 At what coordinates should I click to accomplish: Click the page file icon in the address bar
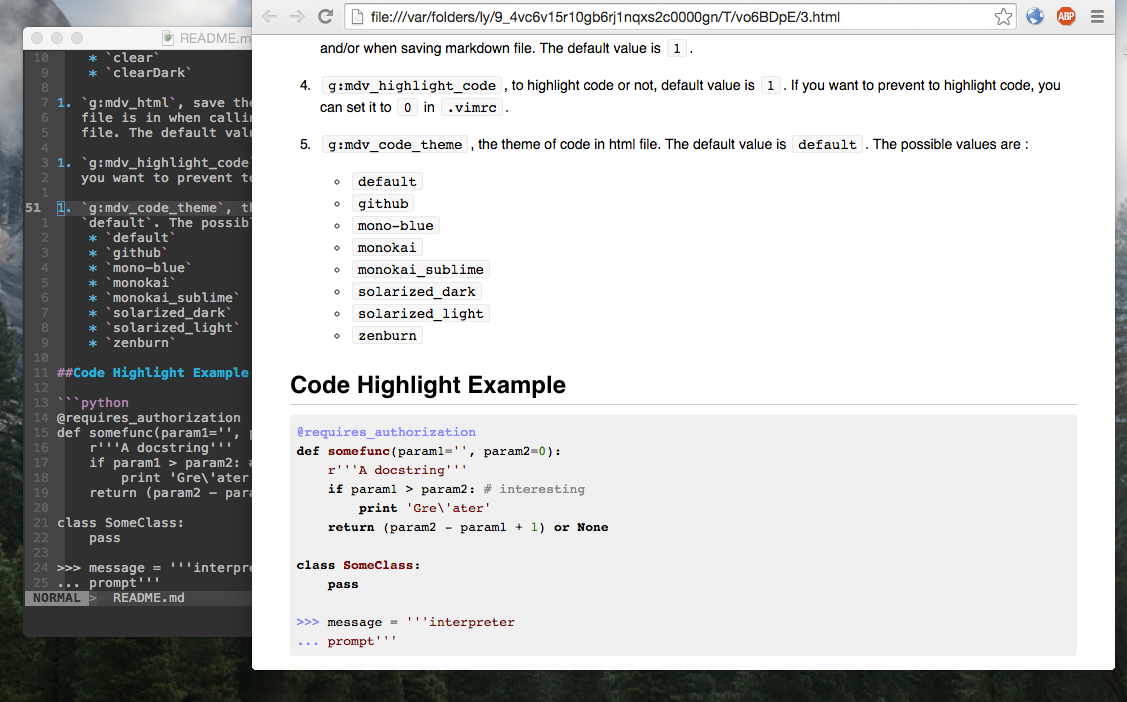[357, 17]
